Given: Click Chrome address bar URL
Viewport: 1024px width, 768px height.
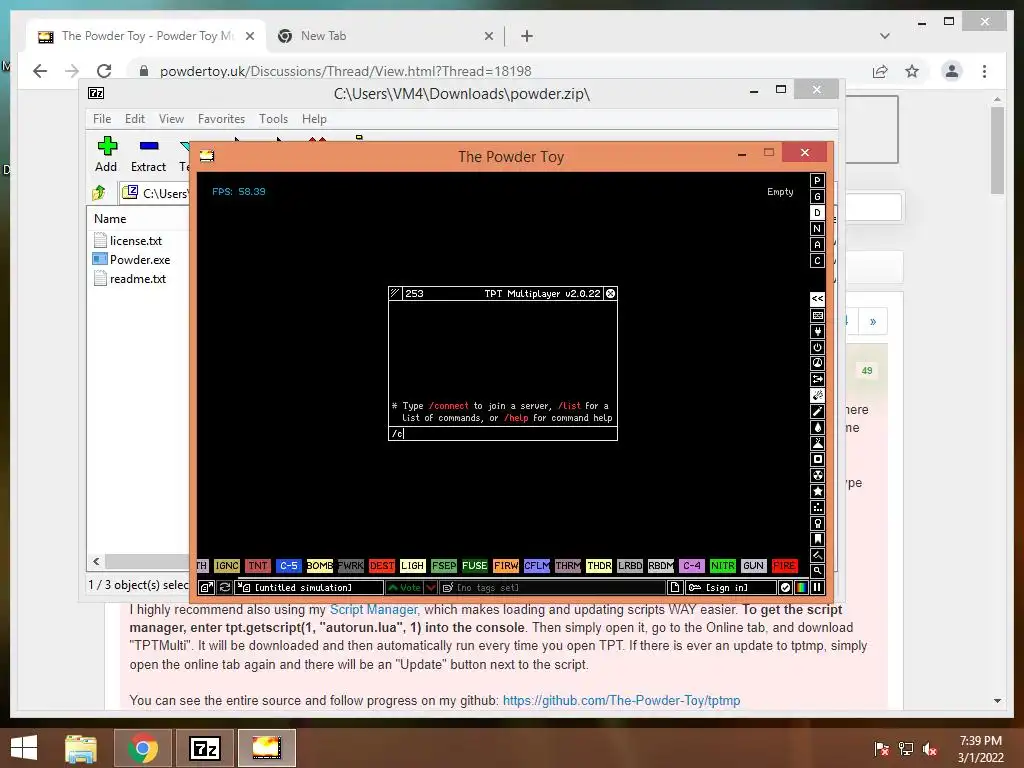Looking at the screenshot, I should pos(345,71).
